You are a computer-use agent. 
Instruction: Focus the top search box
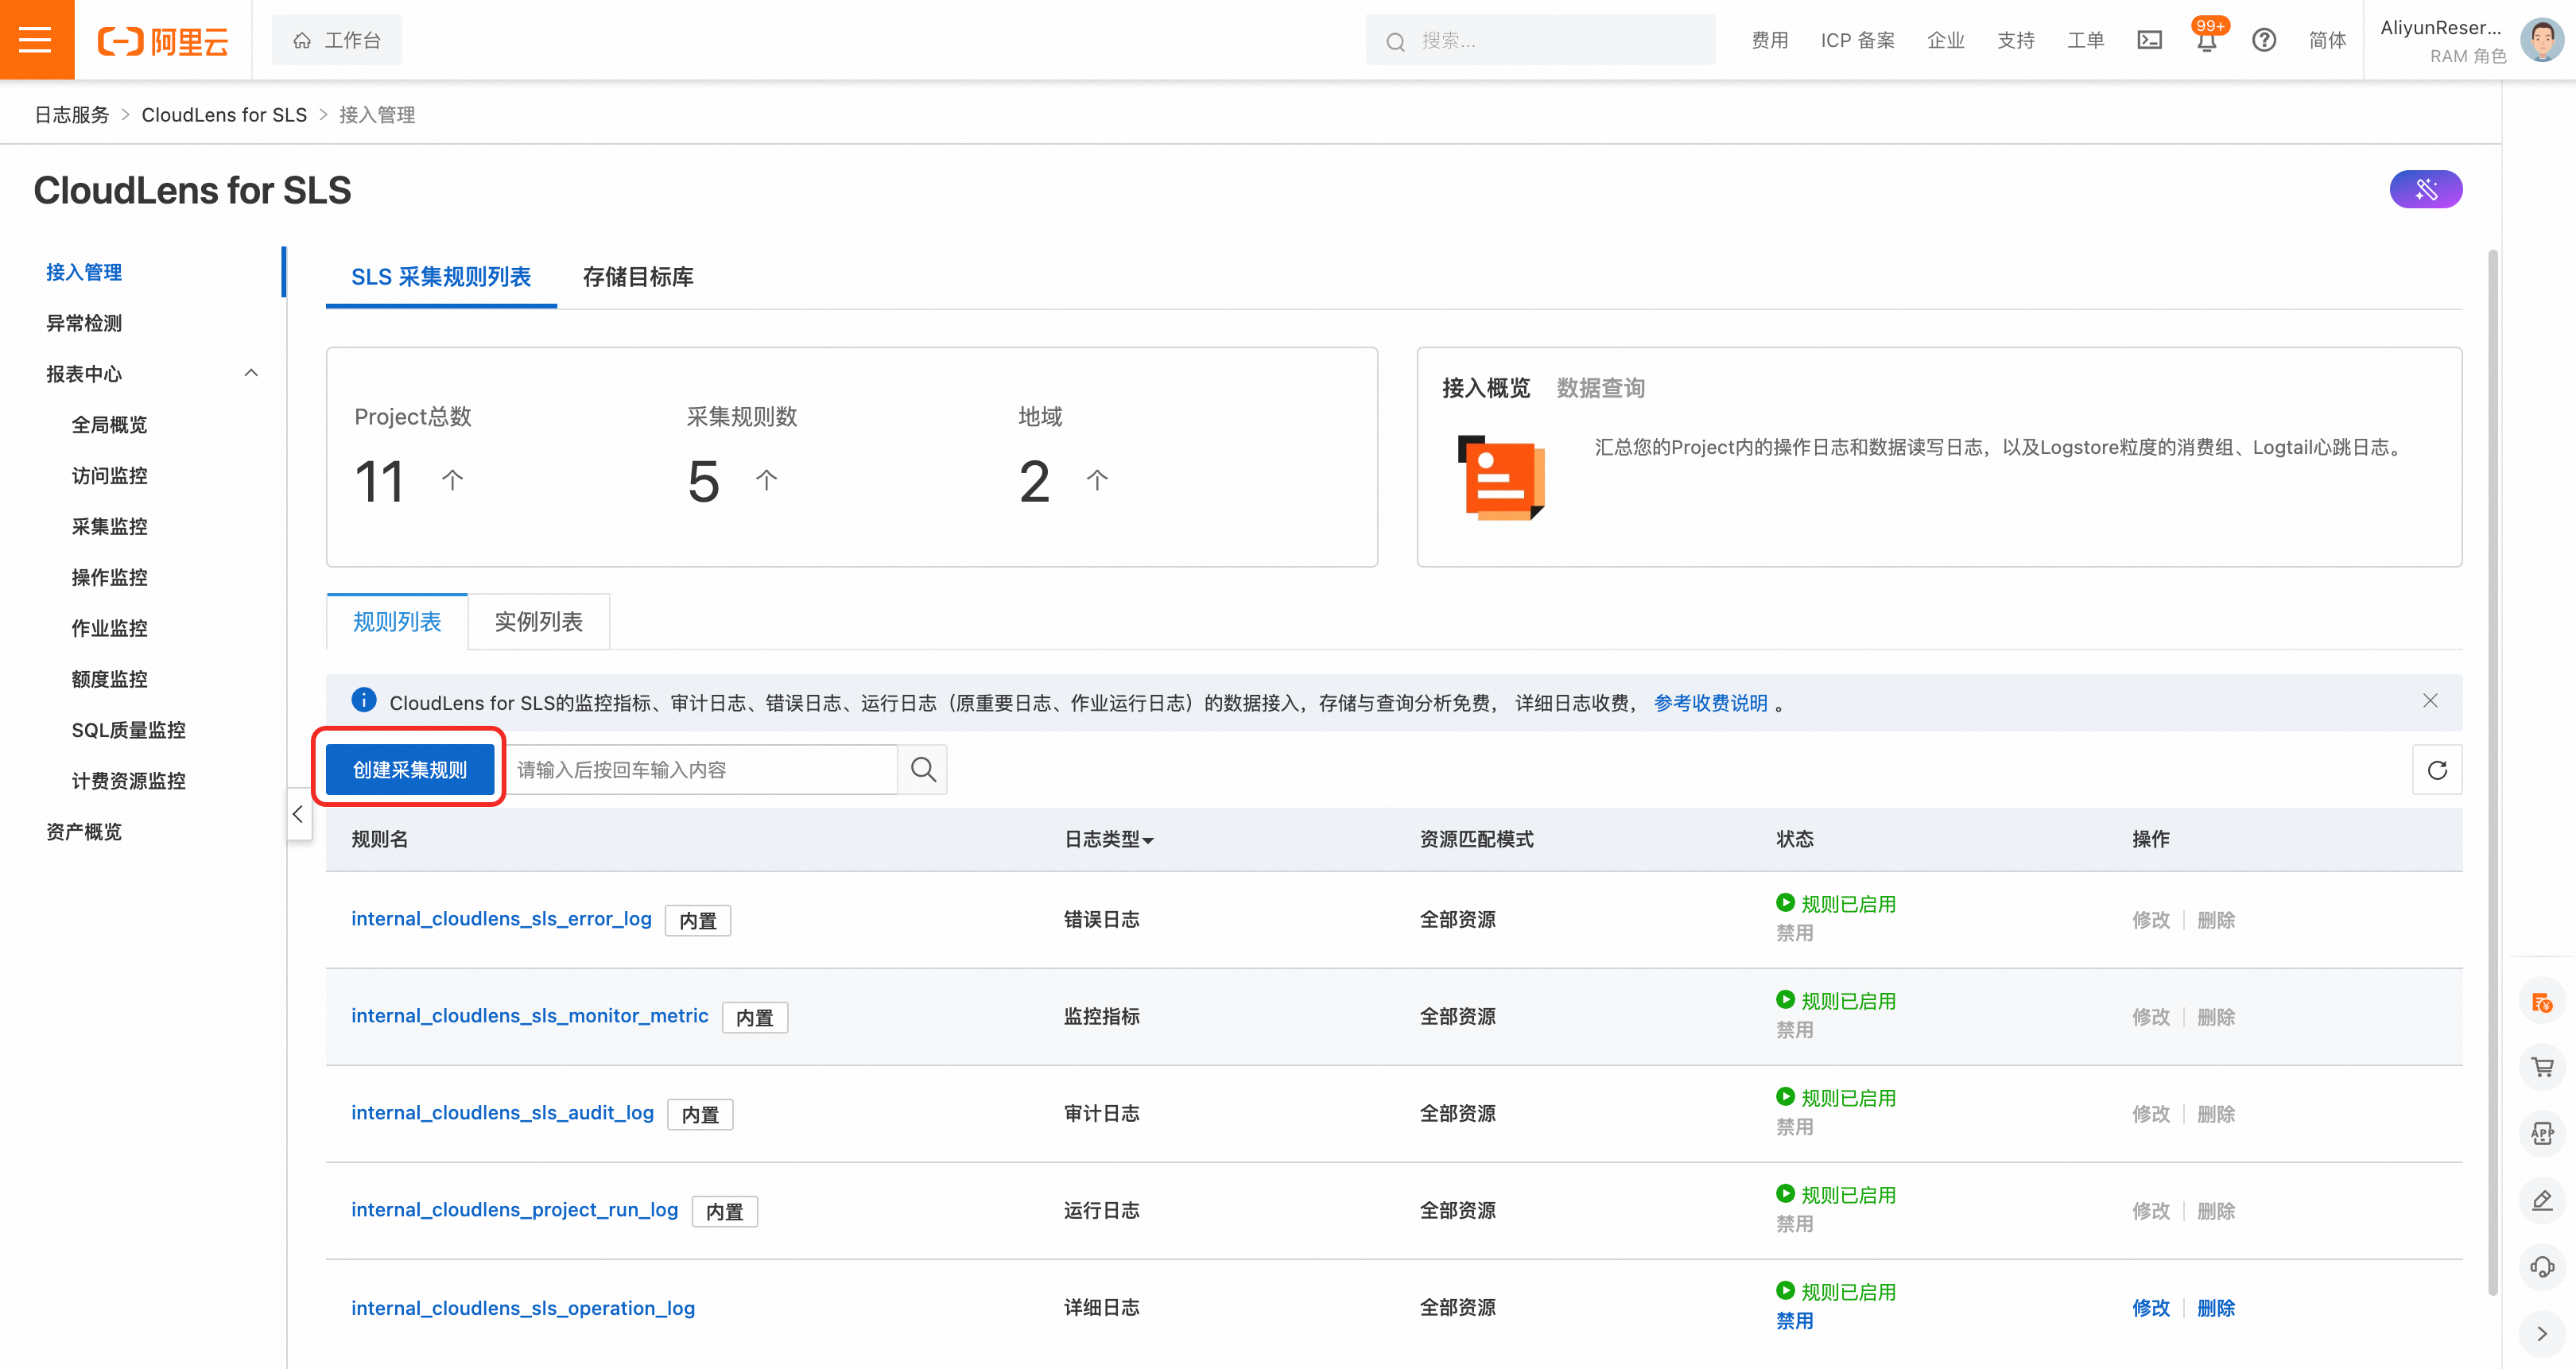tap(1540, 40)
